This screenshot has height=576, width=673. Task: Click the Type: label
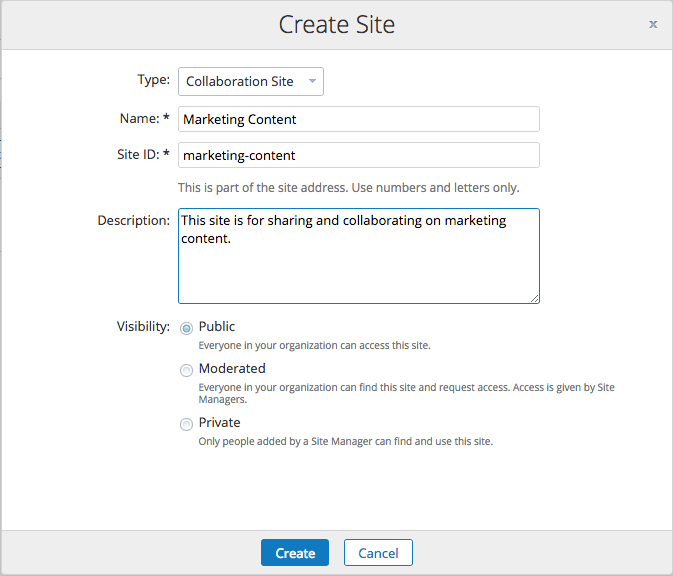point(154,80)
